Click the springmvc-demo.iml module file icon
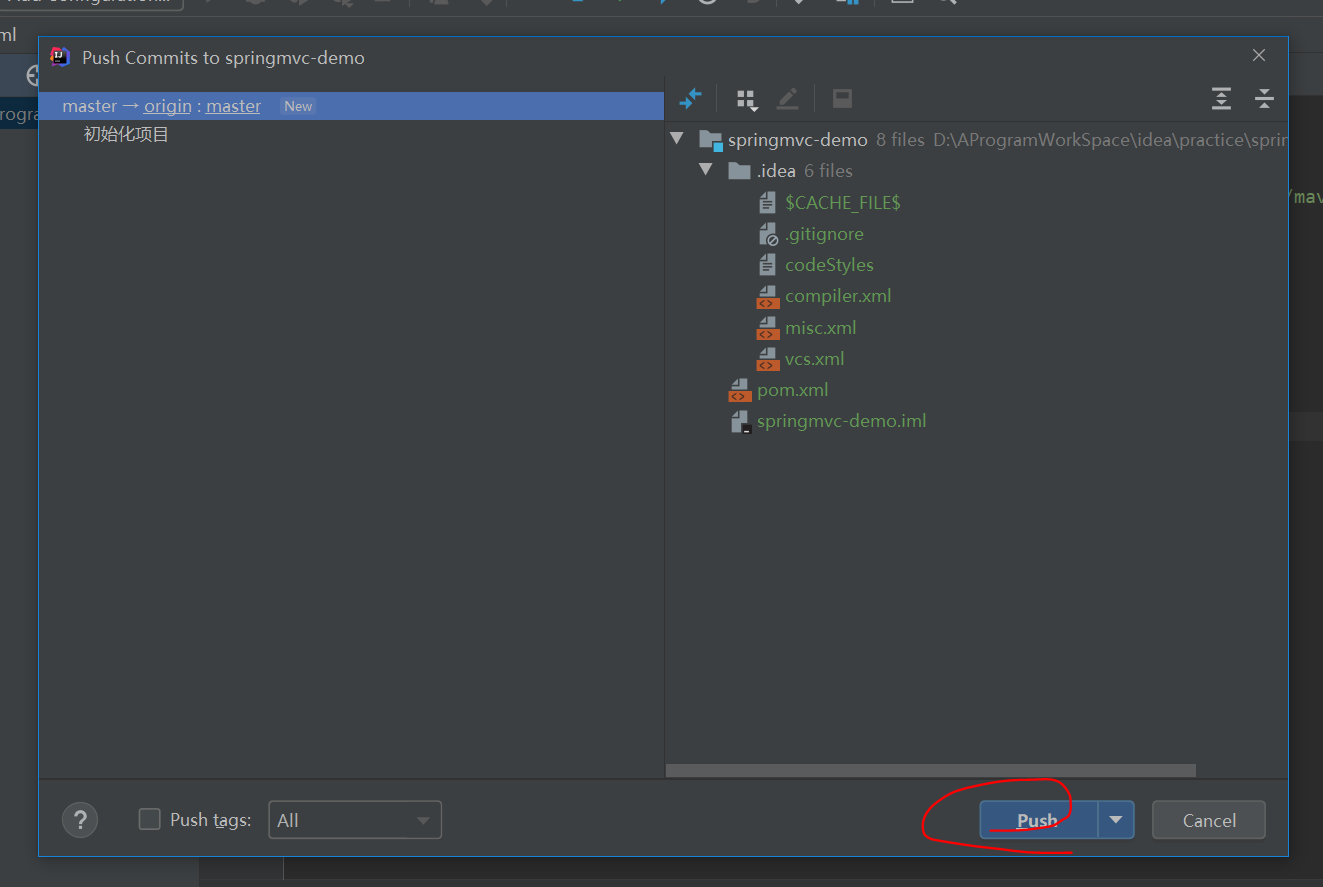 click(740, 422)
